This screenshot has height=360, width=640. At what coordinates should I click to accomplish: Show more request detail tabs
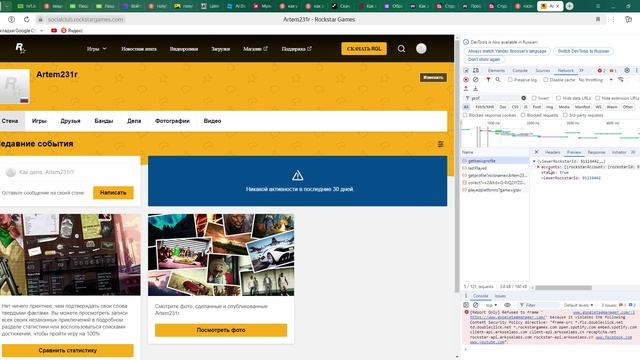(x=633, y=152)
